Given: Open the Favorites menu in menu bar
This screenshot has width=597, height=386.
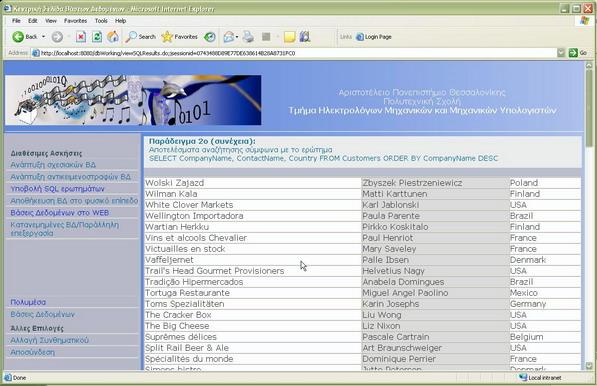Looking at the screenshot, I should (75, 21).
